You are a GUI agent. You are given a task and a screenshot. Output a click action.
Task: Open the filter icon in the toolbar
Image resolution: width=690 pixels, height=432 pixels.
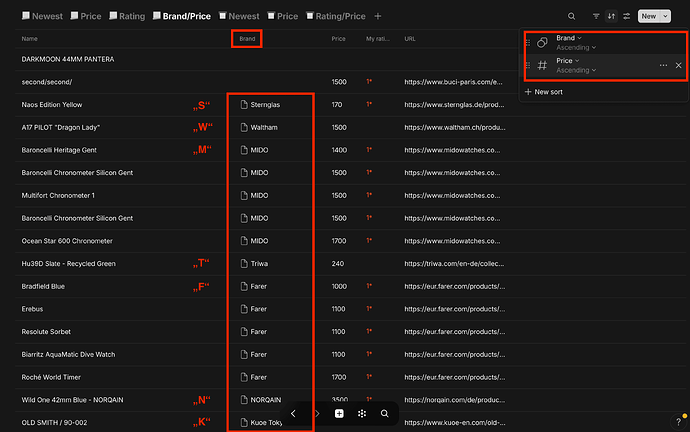point(596,16)
